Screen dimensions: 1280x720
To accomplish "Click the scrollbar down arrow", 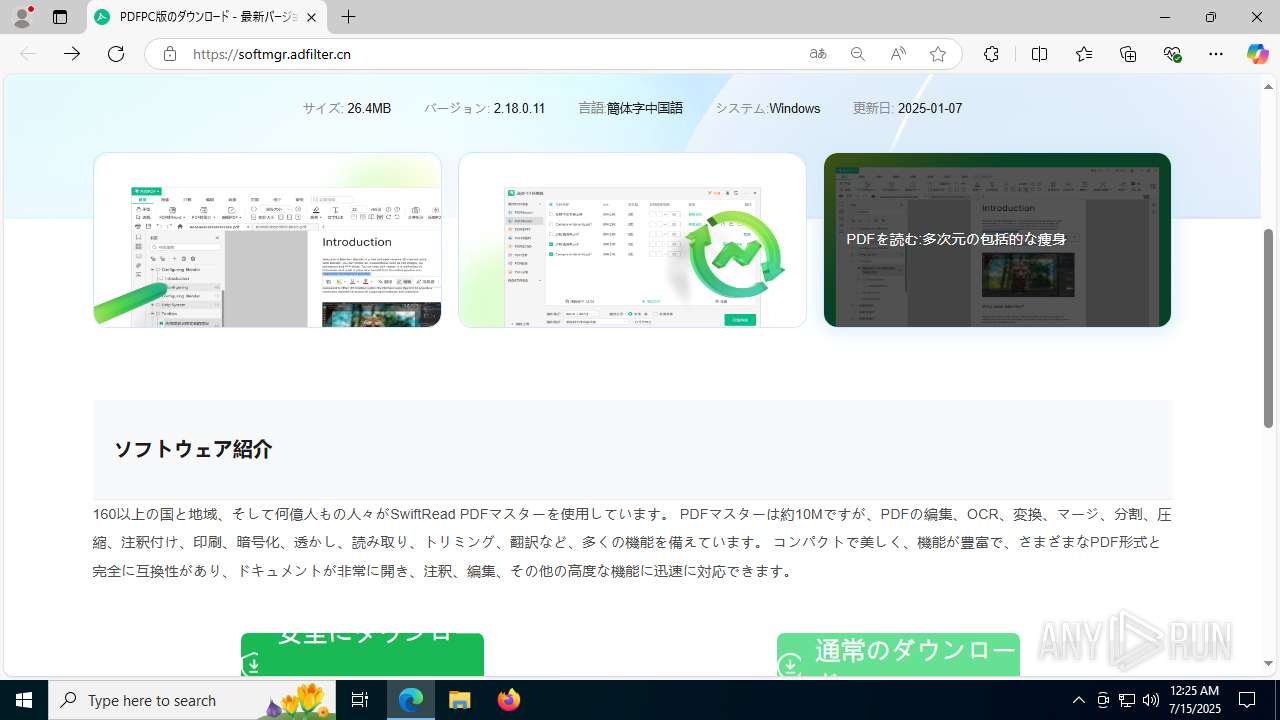I will (1268, 663).
